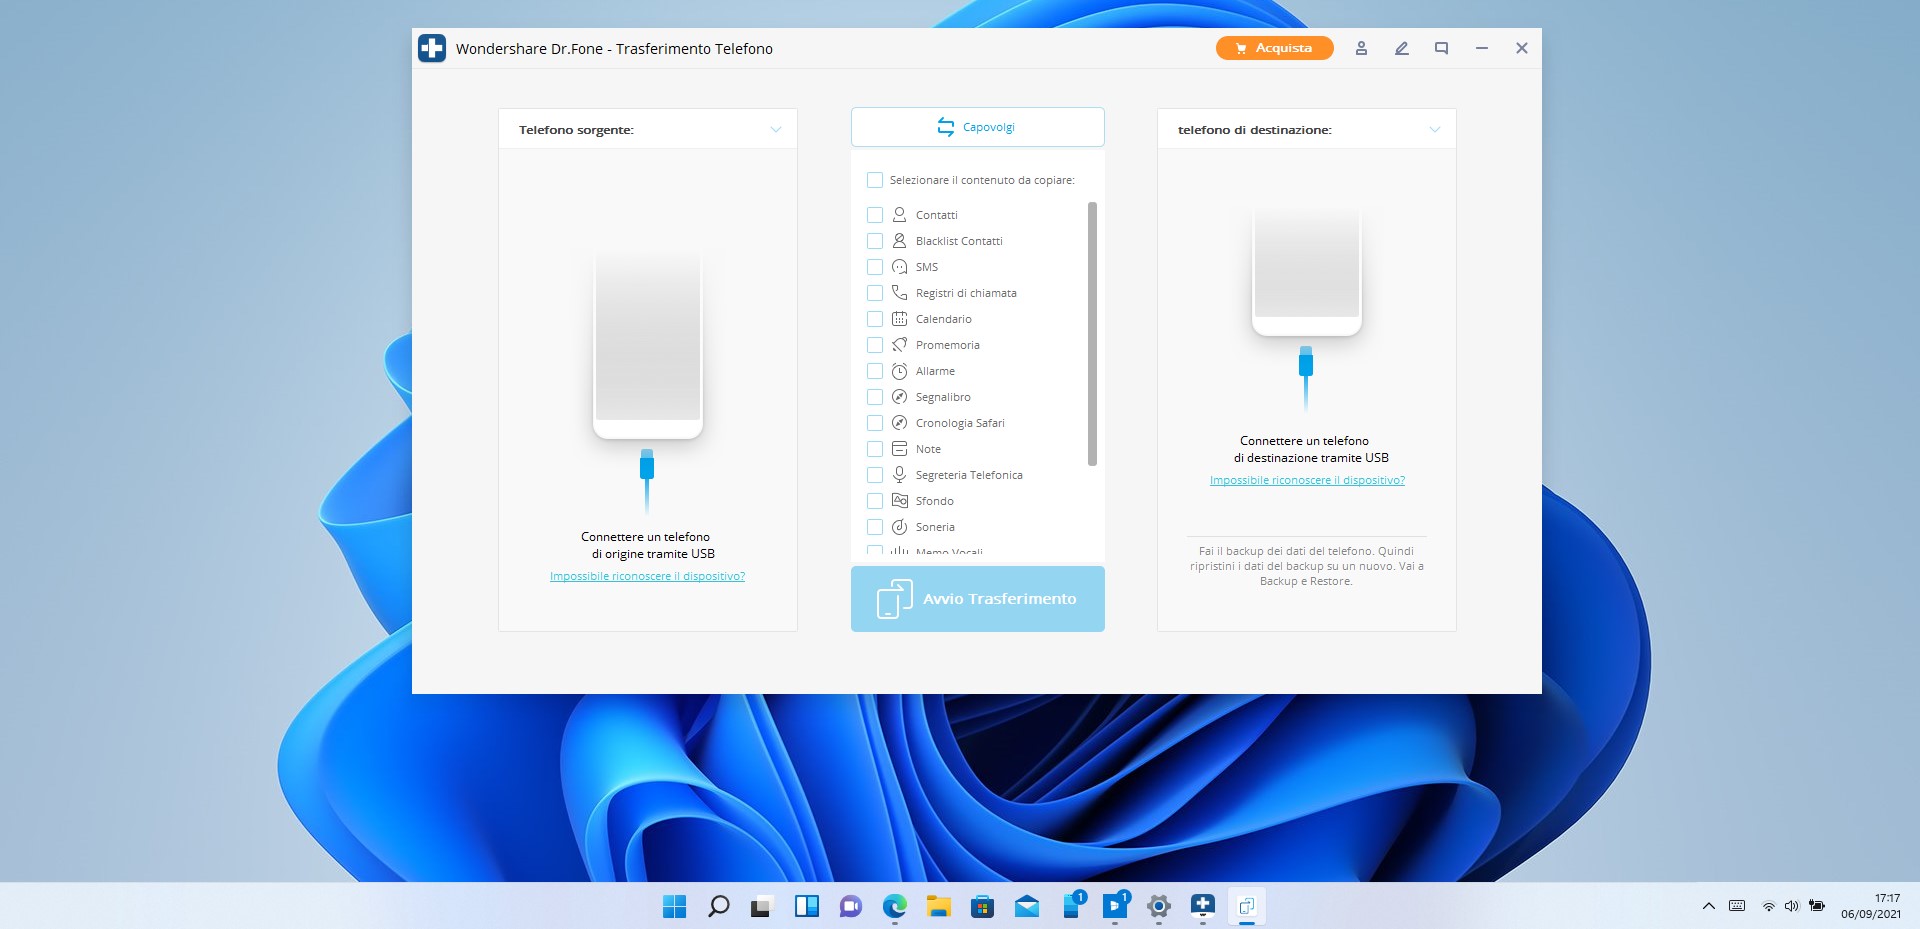Open Chat app from taskbar
Image resolution: width=1920 pixels, height=929 pixels.
tap(850, 906)
